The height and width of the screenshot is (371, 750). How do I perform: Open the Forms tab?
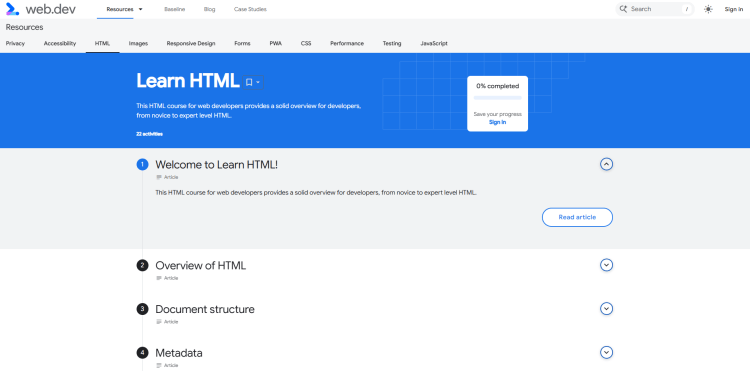(x=243, y=44)
